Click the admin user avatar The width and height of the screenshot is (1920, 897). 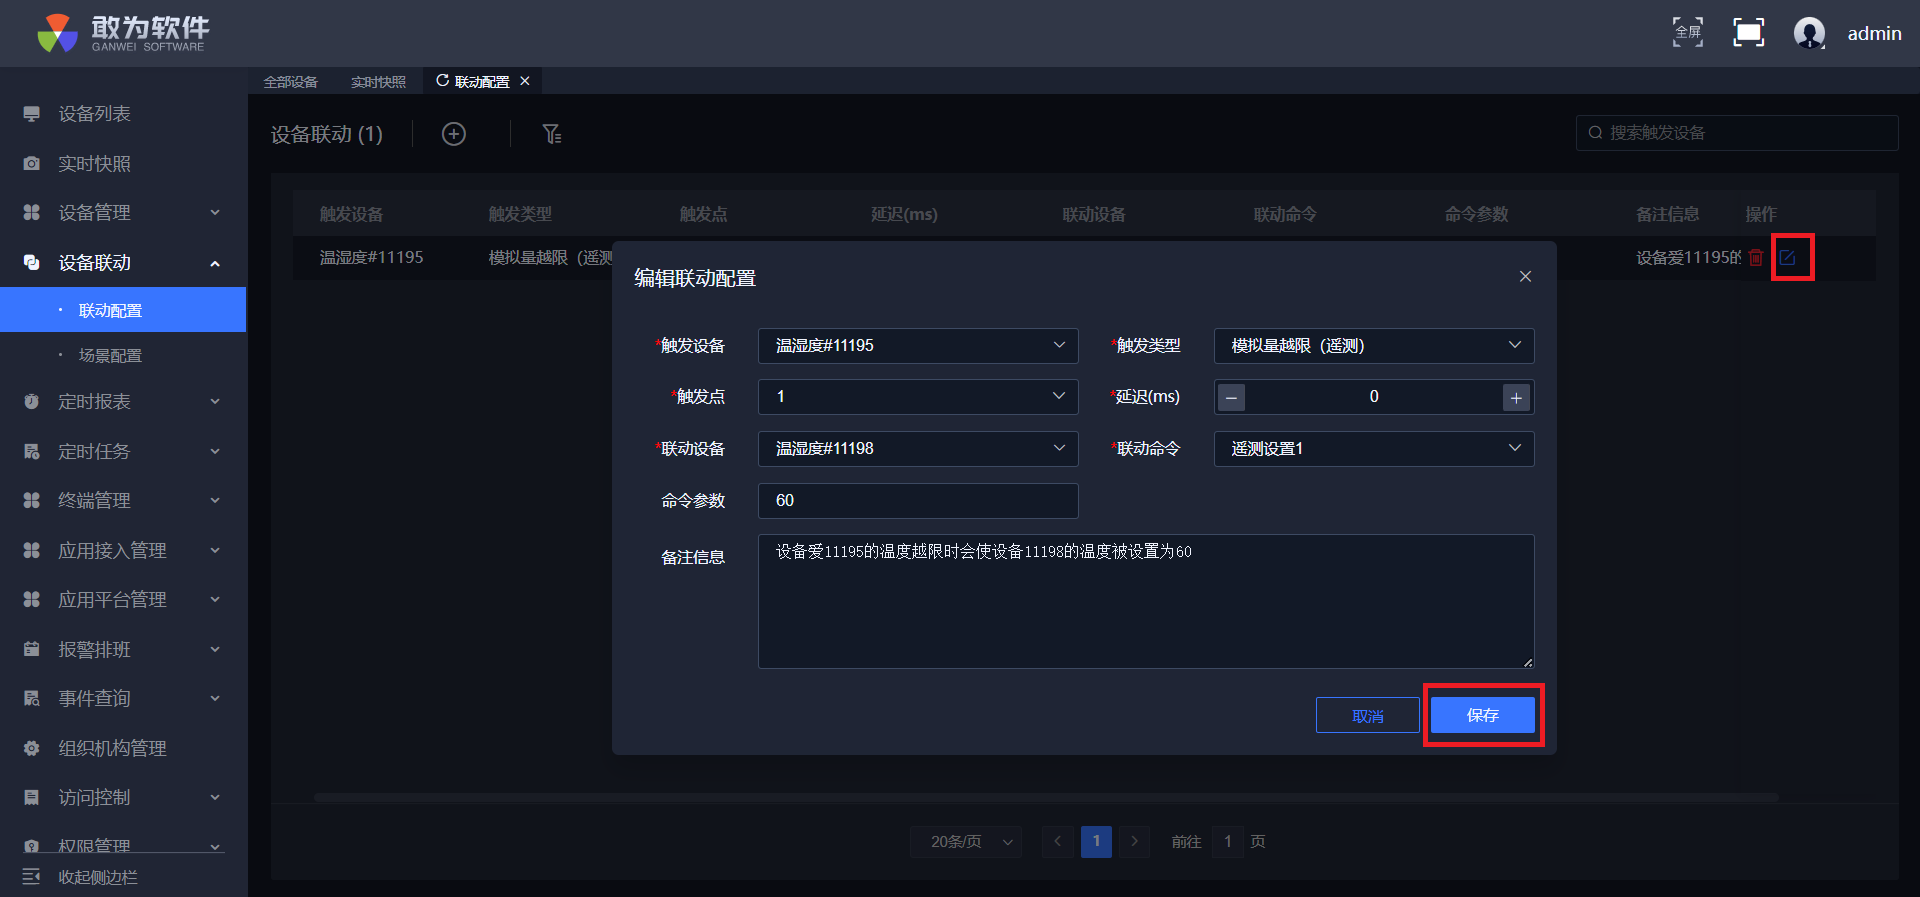(1809, 33)
